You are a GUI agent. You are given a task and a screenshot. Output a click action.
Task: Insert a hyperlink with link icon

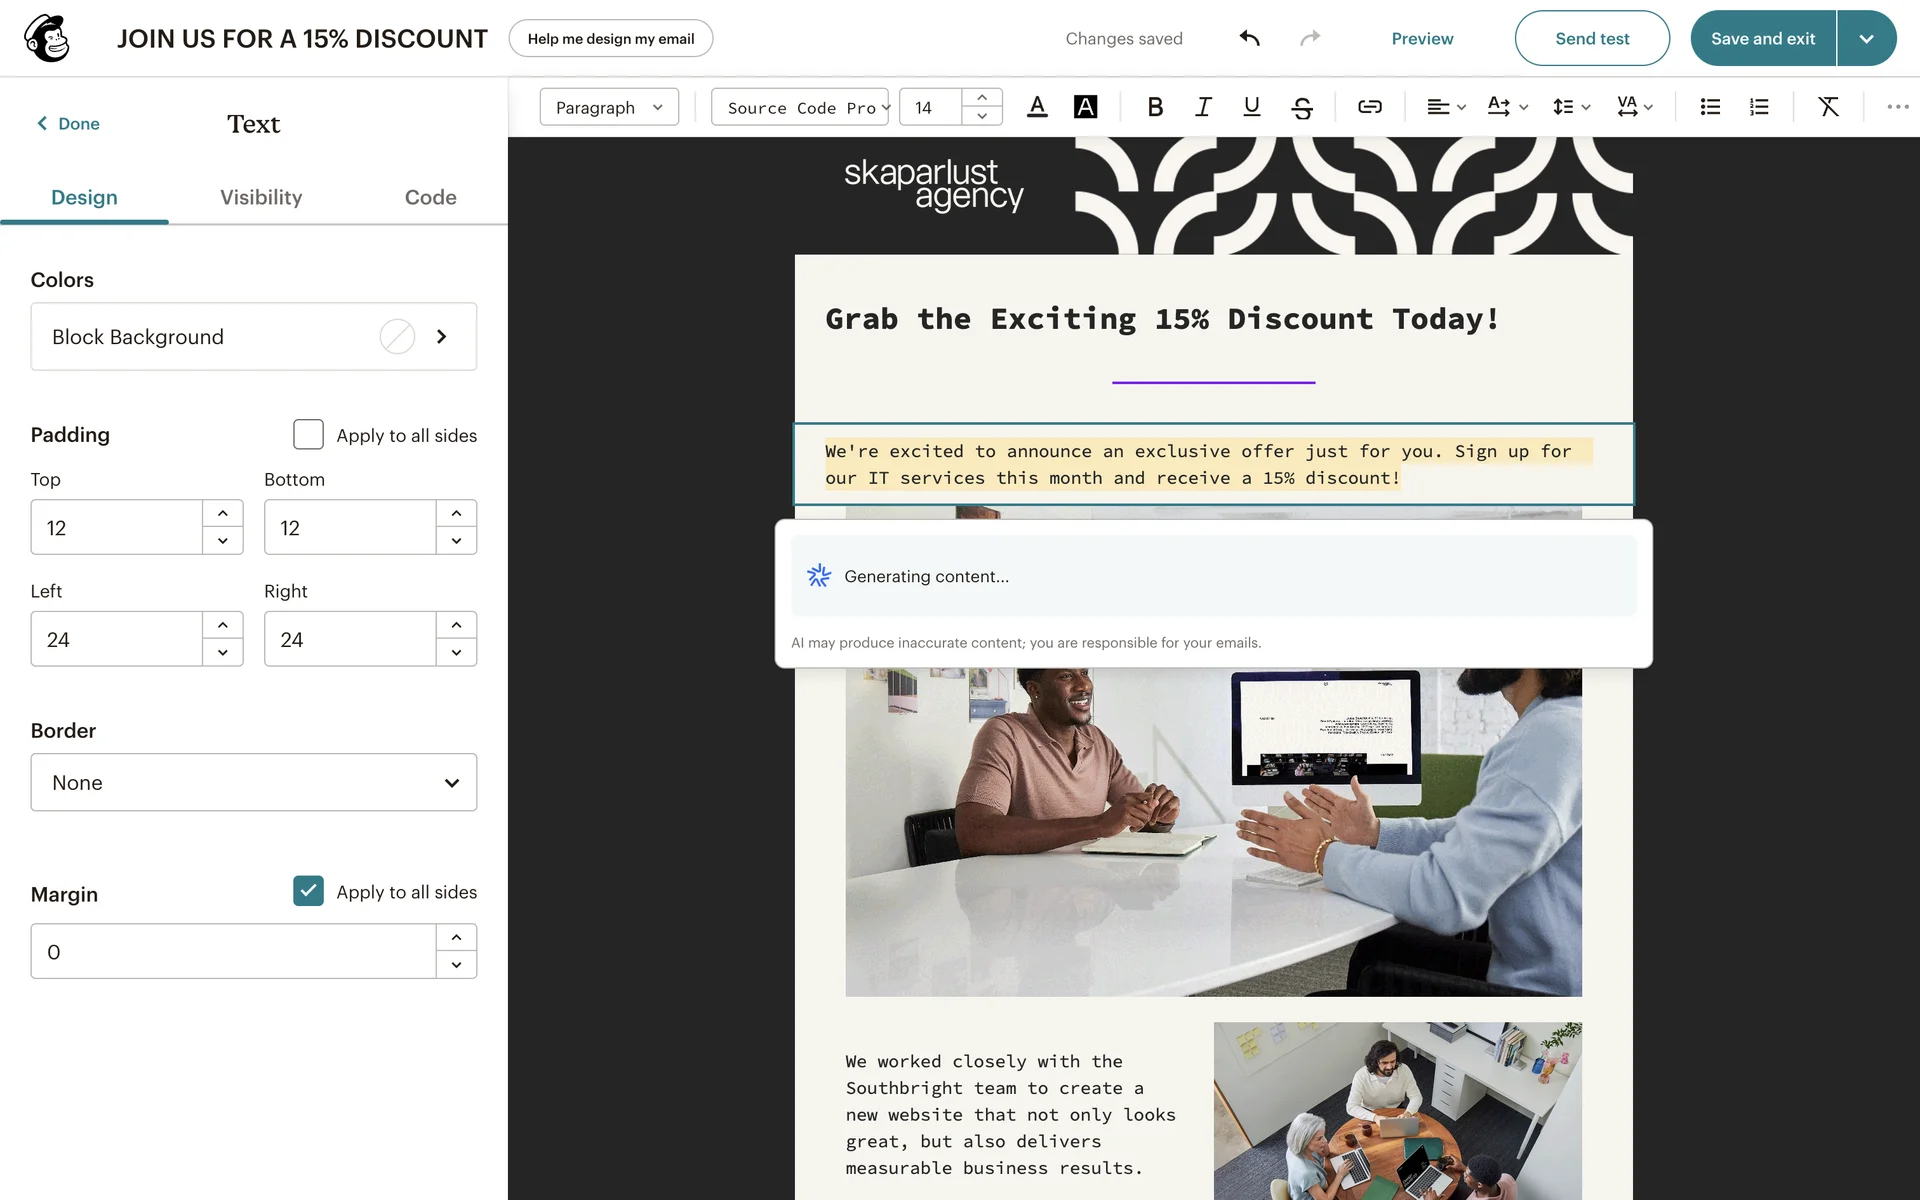(1369, 107)
